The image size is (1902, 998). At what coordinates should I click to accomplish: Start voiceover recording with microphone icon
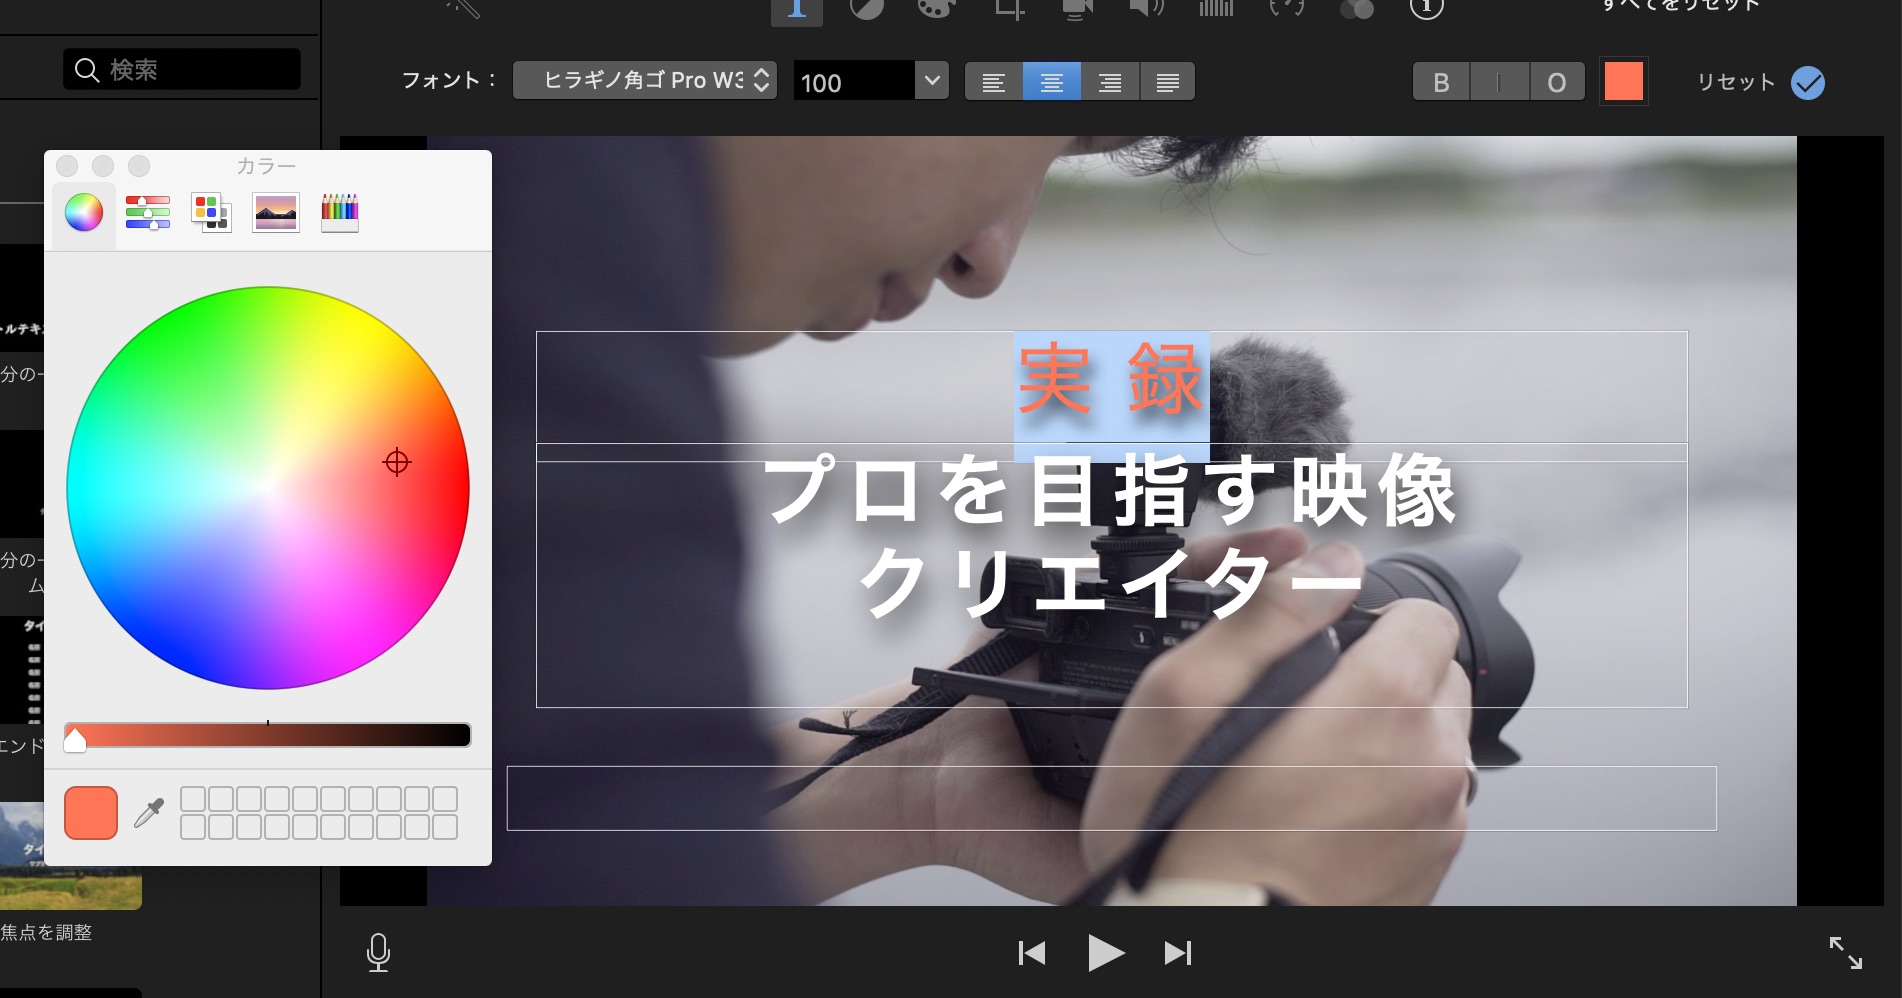pos(378,953)
